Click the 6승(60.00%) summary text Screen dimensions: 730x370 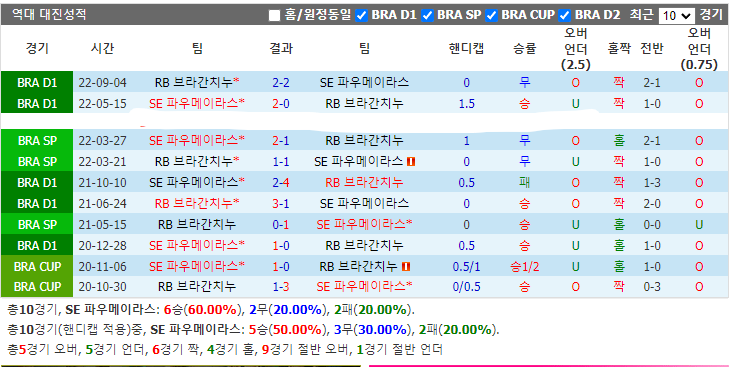coord(203,309)
